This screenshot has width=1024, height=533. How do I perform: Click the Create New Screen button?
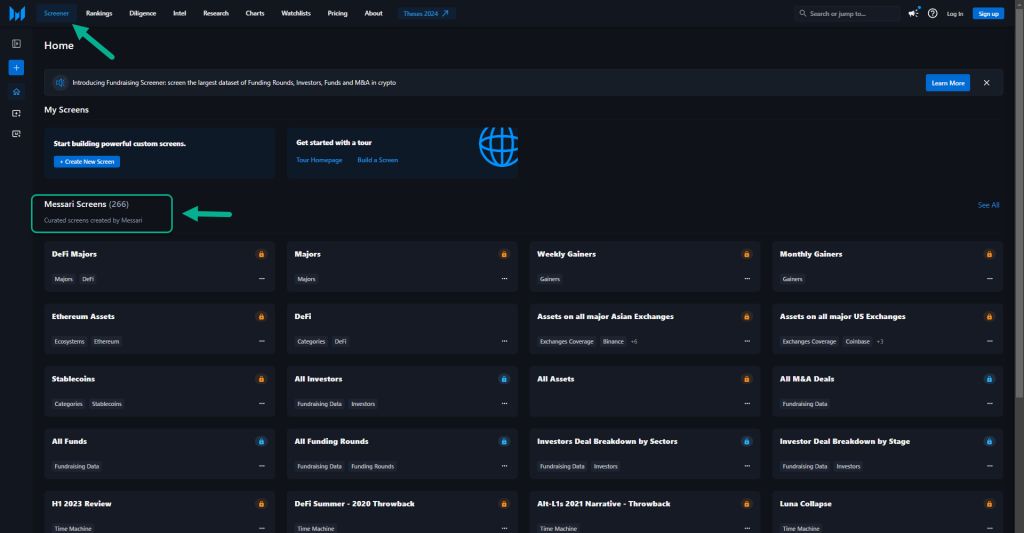click(x=86, y=161)
